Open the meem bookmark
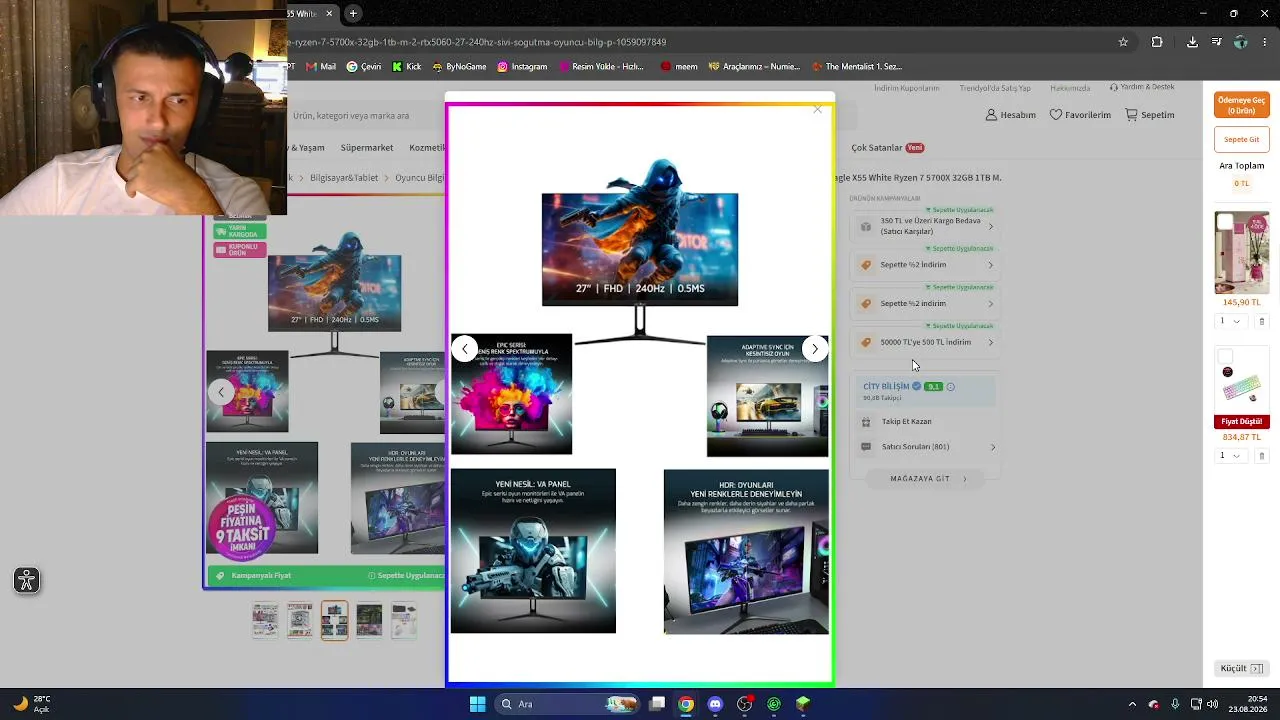 [679, 66]
